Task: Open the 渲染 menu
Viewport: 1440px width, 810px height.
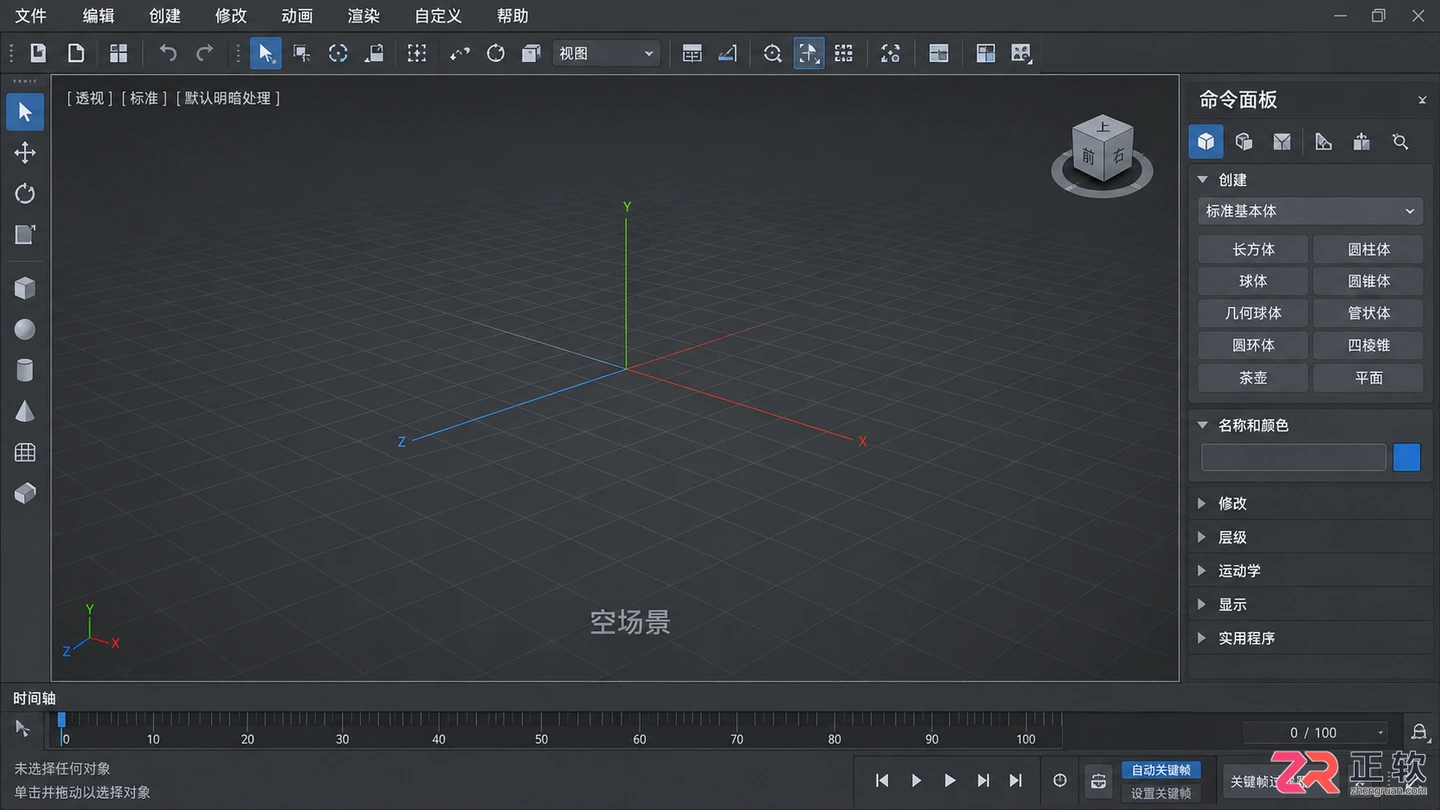Action: point(363,16)
